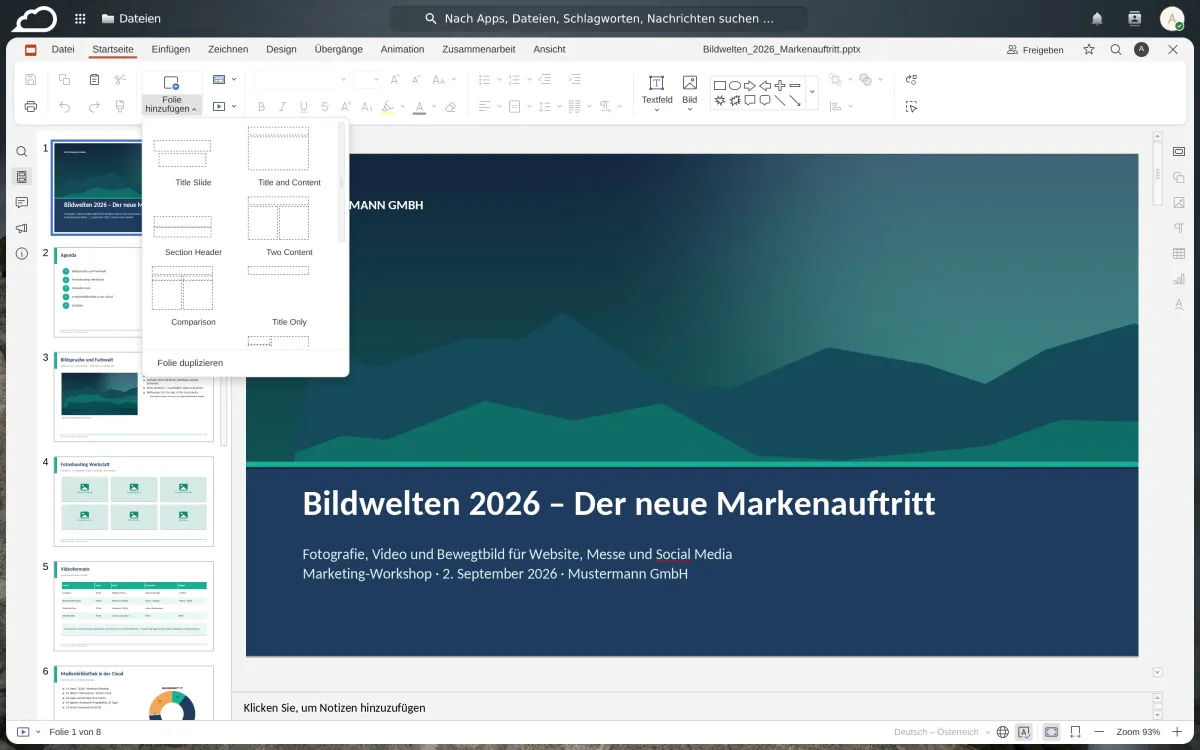Switch to the Design tab

tap(281, 49)
